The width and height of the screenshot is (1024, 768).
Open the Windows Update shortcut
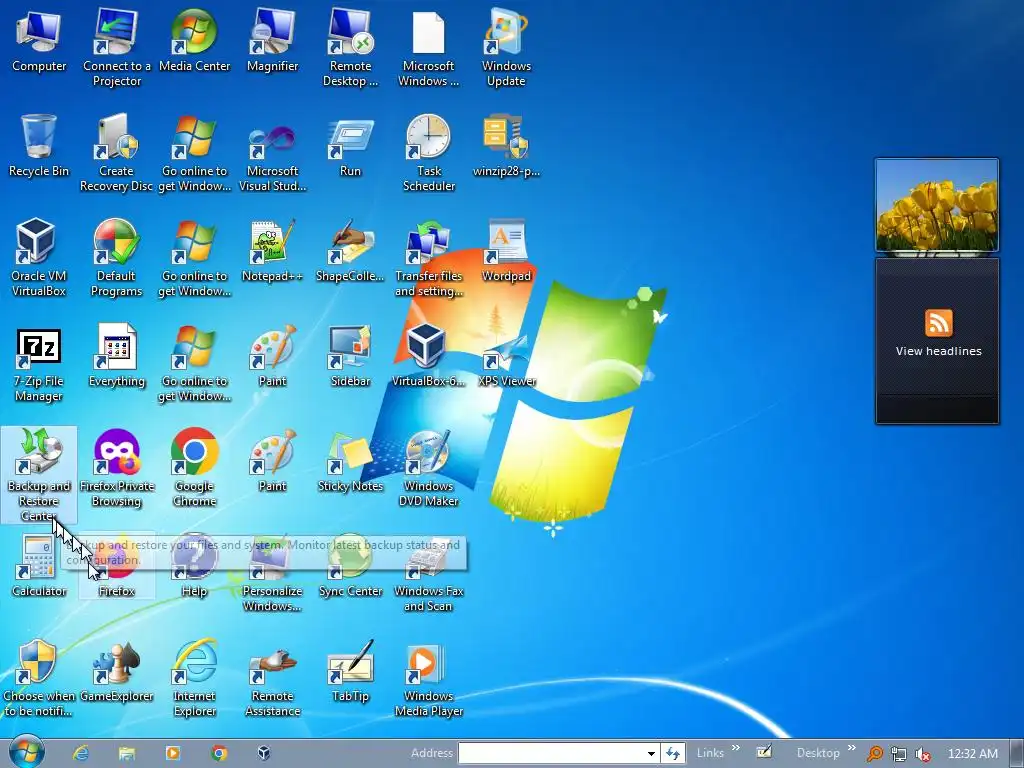click(506, 47)
